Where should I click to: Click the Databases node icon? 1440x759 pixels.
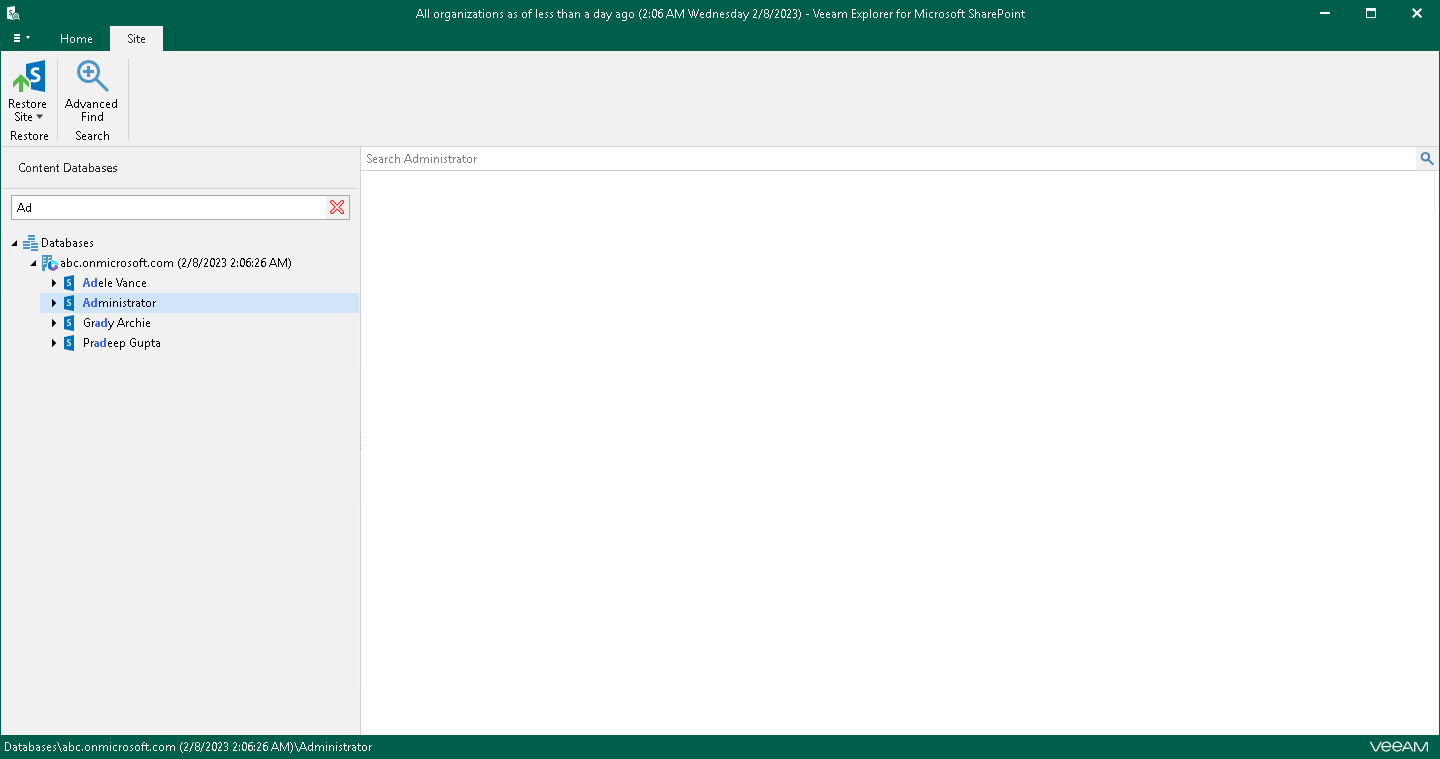[31, 242]
